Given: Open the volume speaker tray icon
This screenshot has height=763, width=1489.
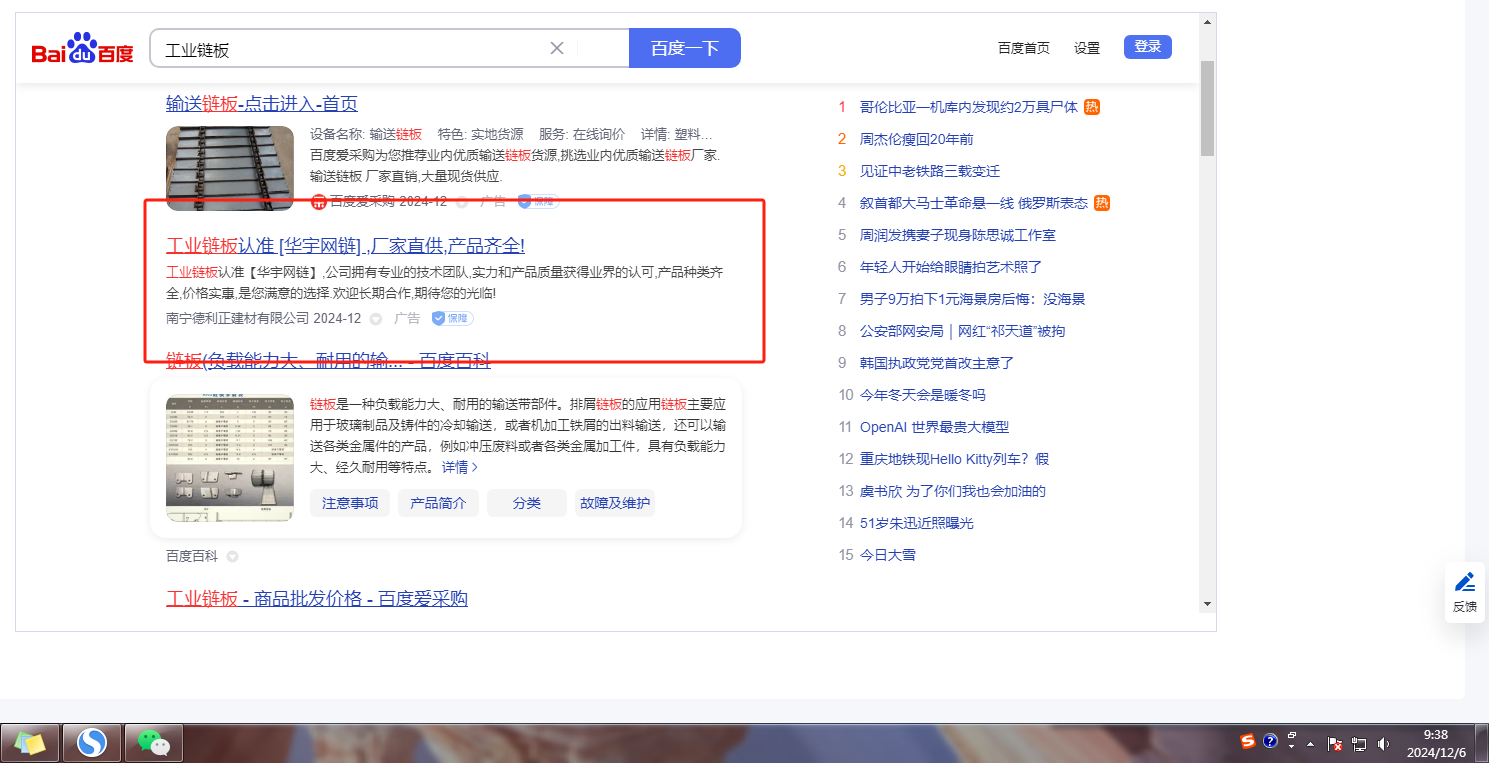Looking at the screenshot, I should coord(1384,744).
